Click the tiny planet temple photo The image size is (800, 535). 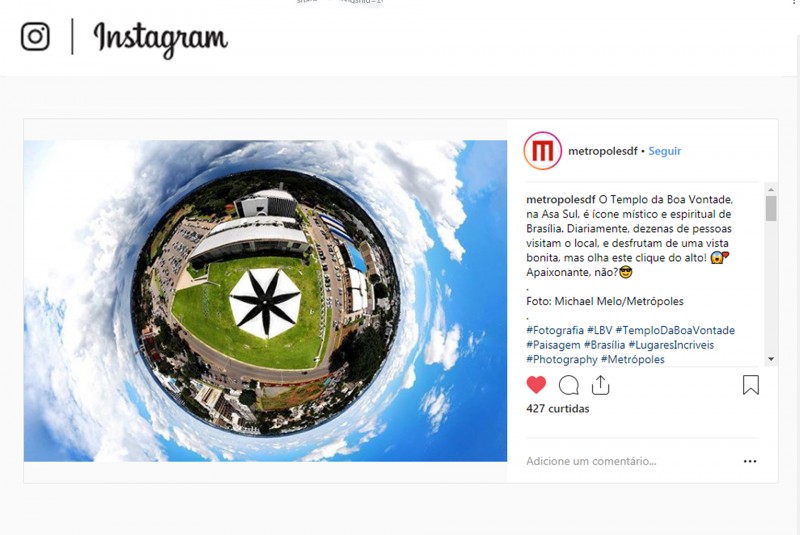pyautogui.click(x=265, y=301)
